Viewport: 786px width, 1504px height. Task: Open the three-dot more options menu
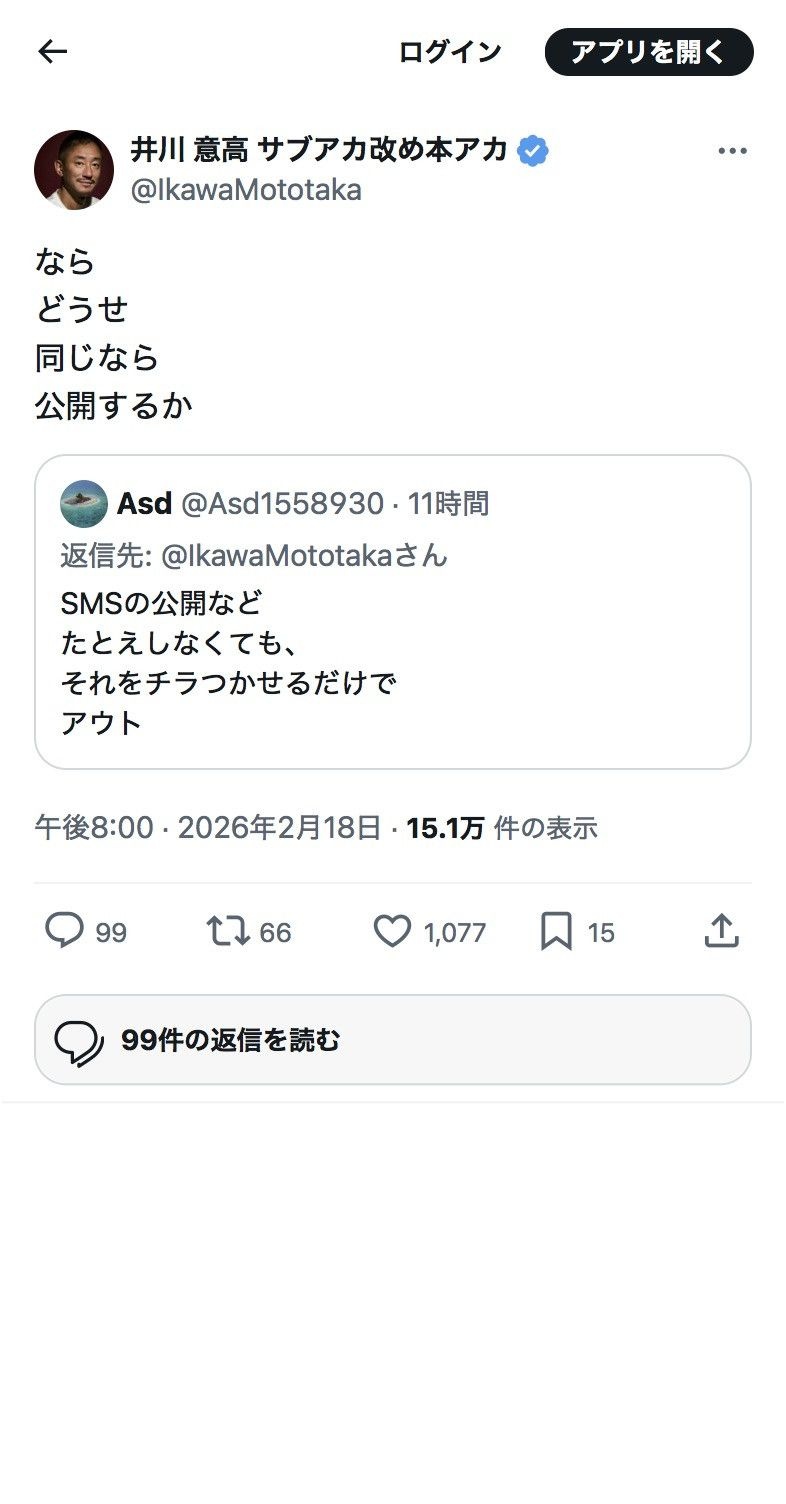[732, 151]
